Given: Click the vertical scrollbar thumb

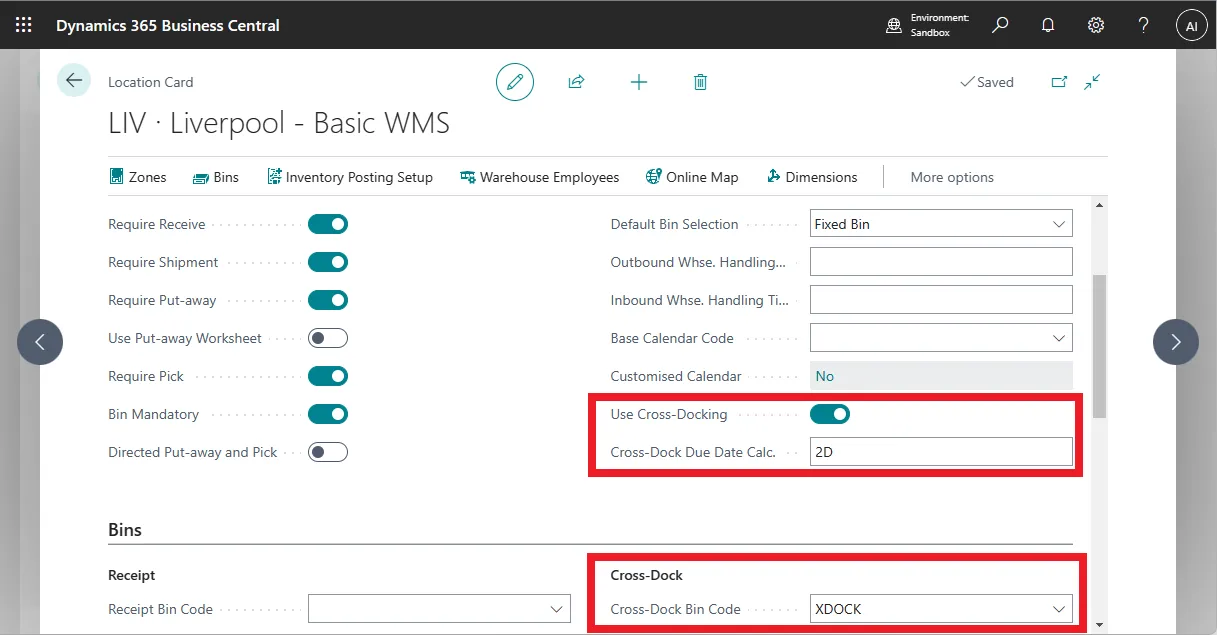Looking at the screenshot, I should [1100, 345].
